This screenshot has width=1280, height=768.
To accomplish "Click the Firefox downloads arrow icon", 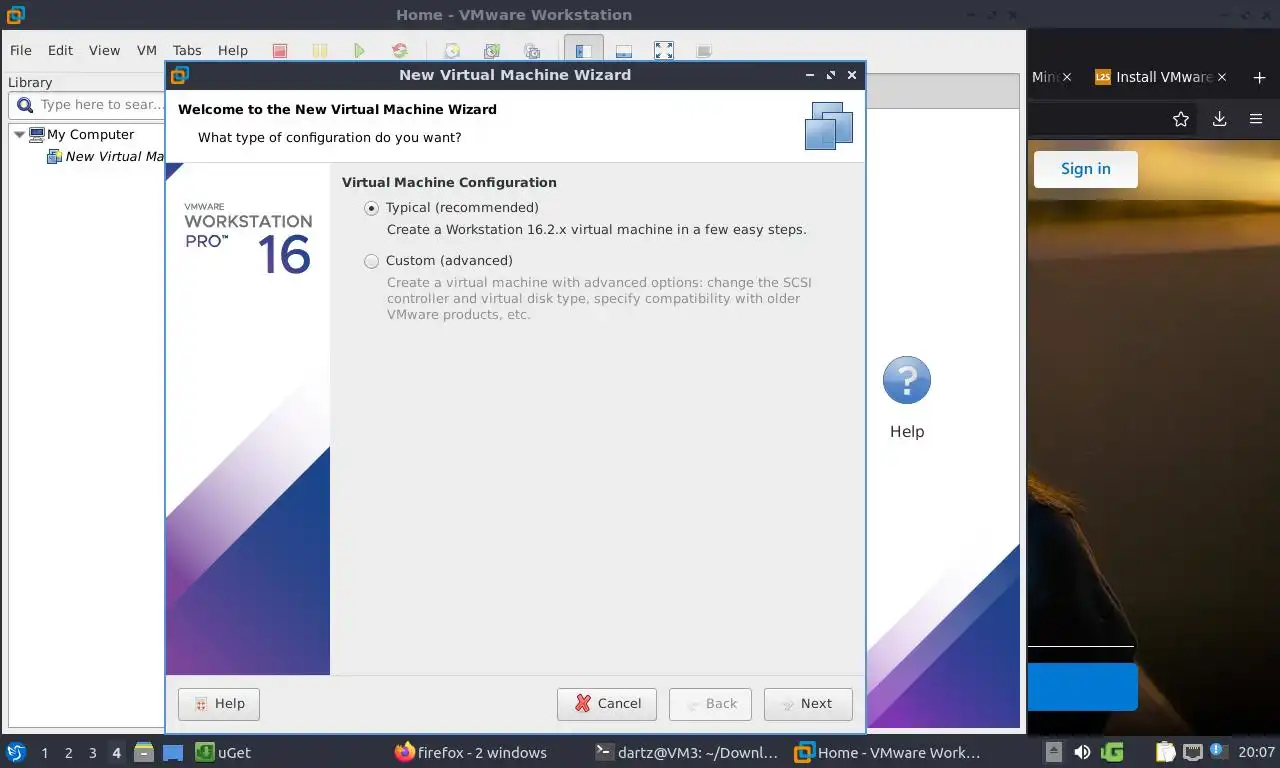I will click(x=1219, y=119).
